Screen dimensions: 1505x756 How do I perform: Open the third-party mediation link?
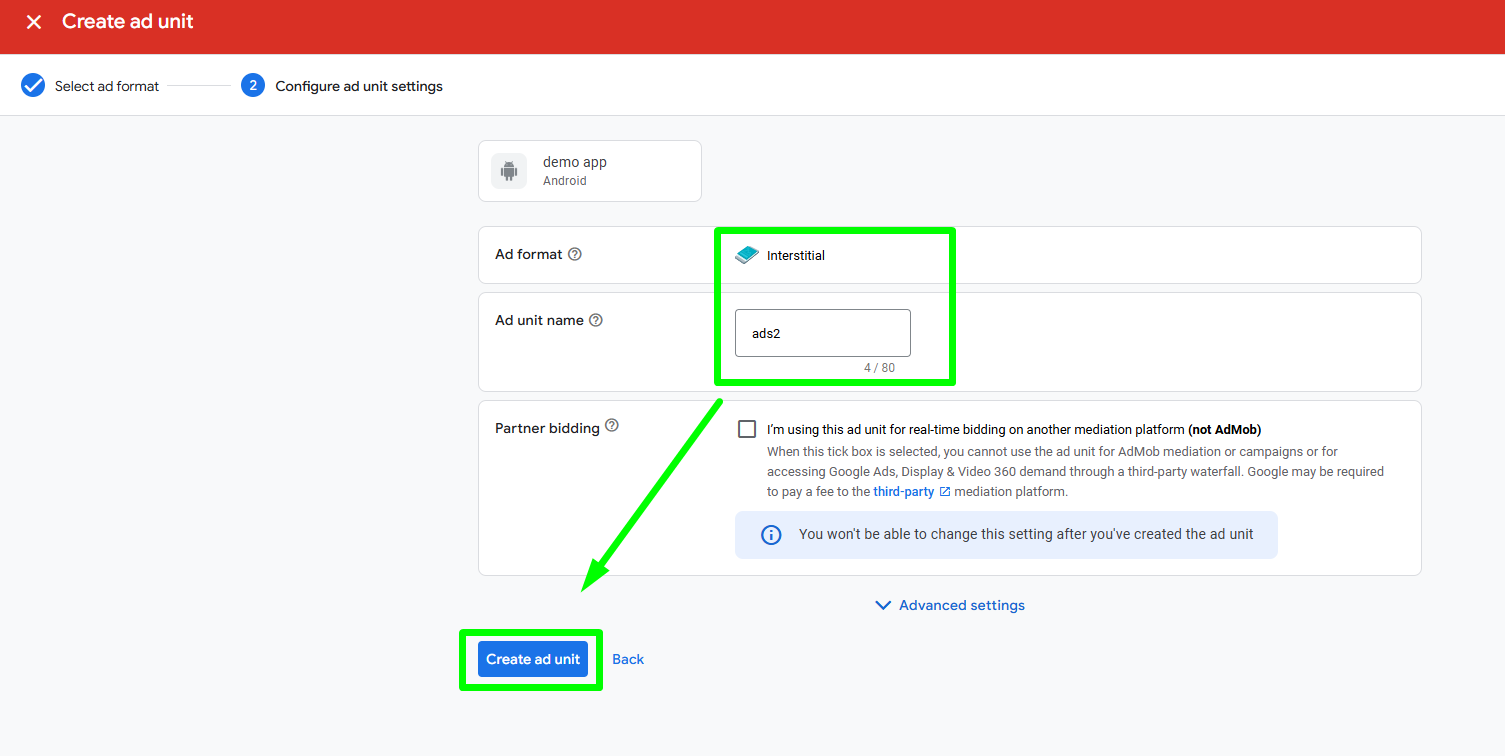(x=903, y=492)
